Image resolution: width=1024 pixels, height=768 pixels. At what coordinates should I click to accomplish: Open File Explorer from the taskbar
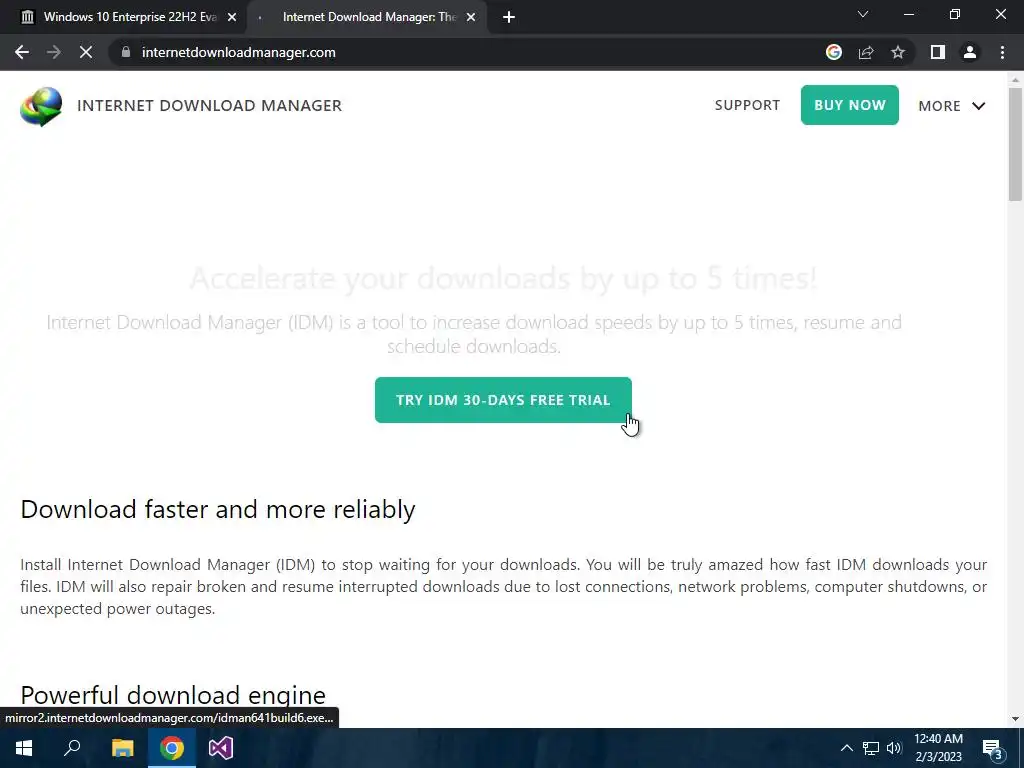click(122, 748)
